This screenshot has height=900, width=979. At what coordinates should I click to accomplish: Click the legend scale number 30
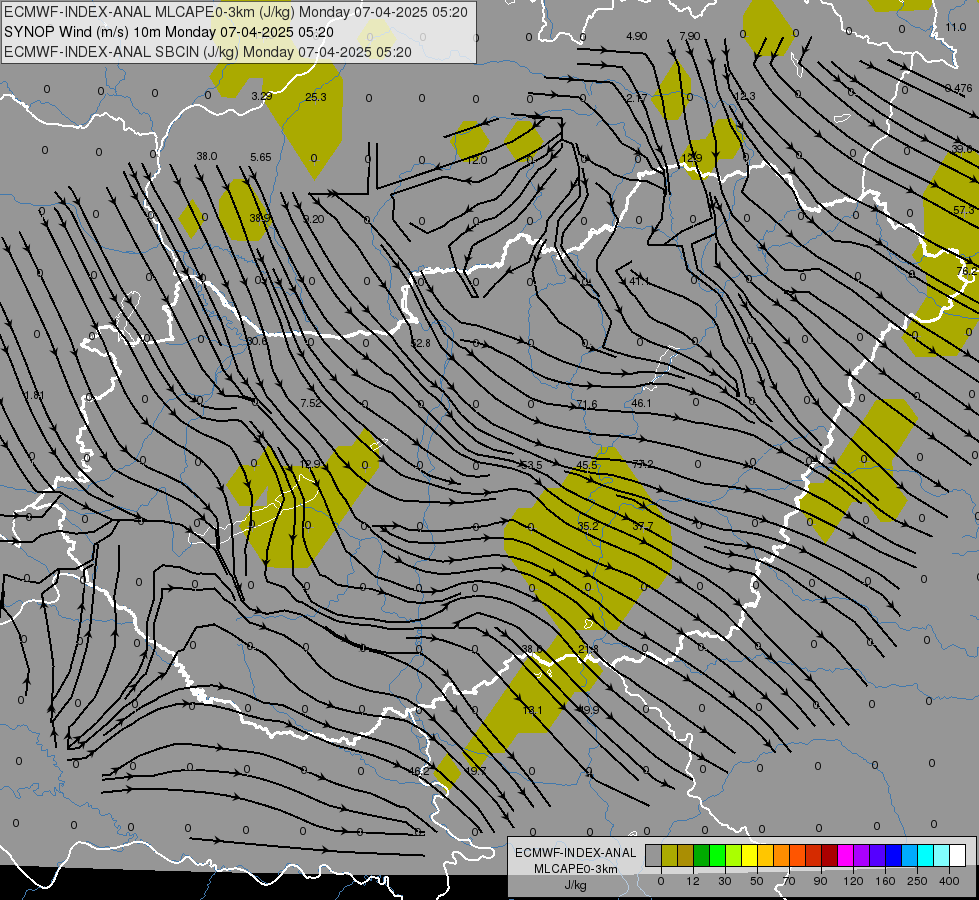724,881
